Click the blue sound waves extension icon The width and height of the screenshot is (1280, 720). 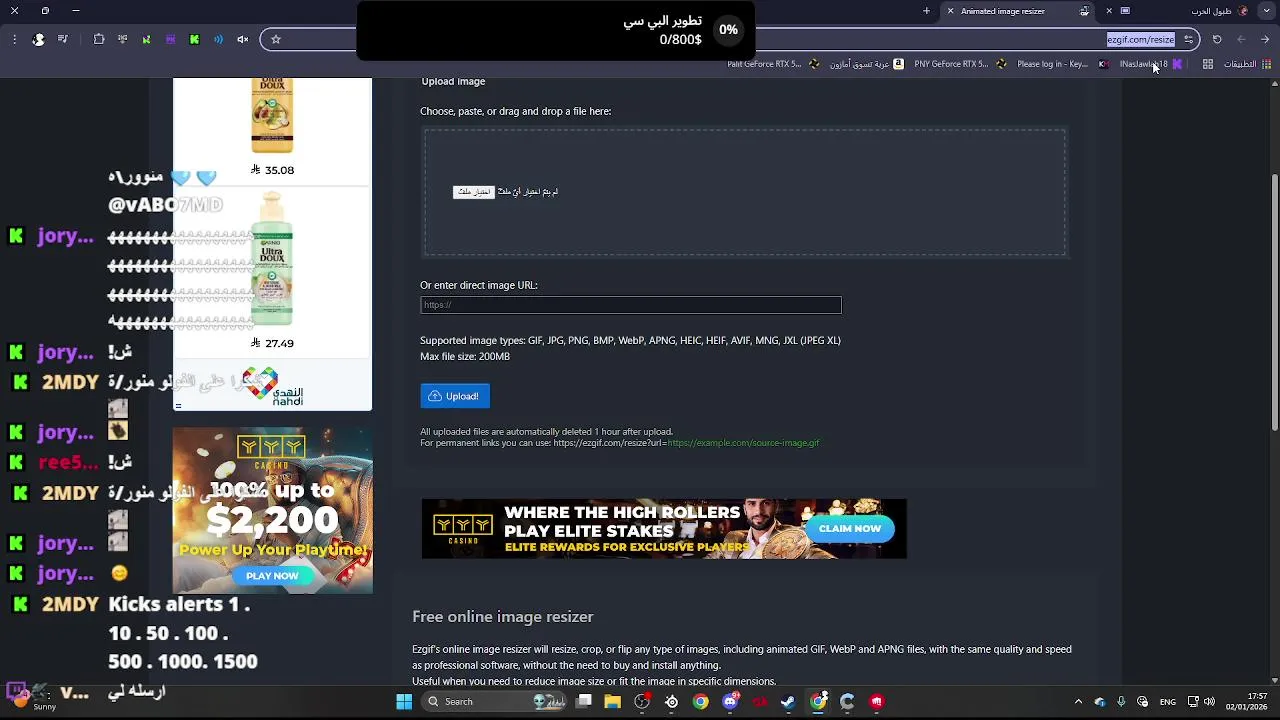click(218, 39)
